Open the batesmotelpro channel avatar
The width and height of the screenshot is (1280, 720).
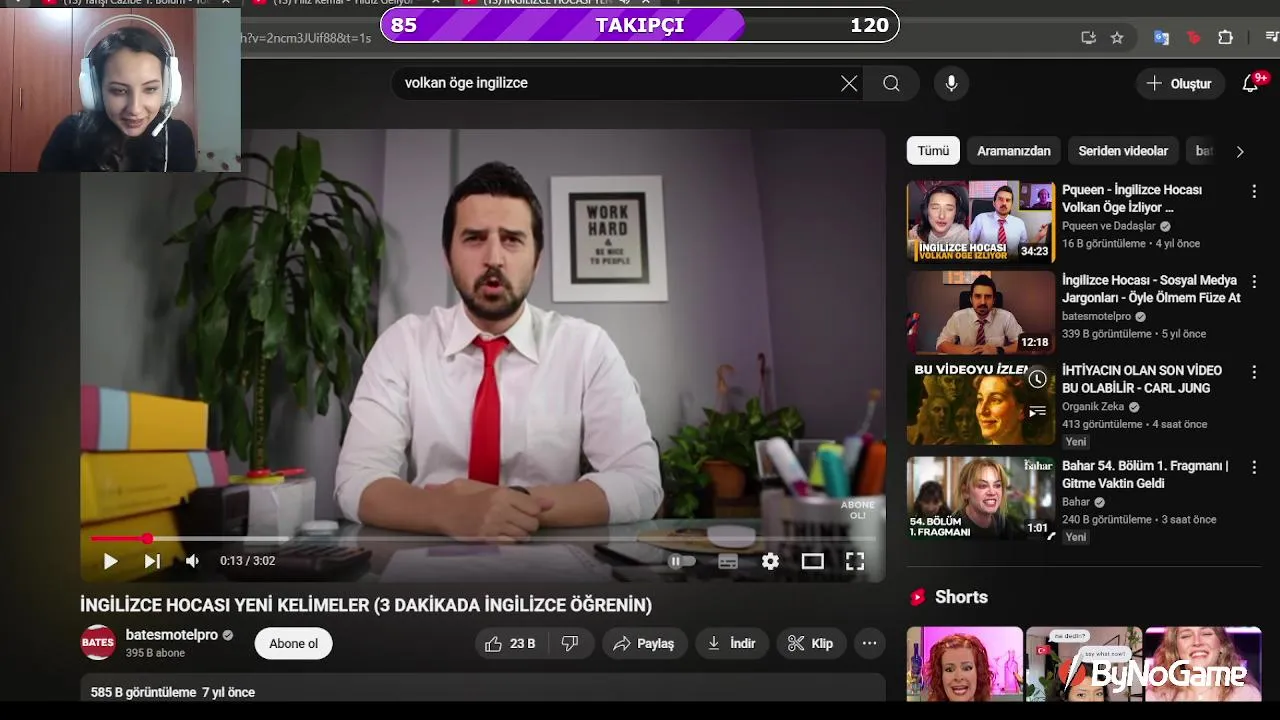[98, 643]
